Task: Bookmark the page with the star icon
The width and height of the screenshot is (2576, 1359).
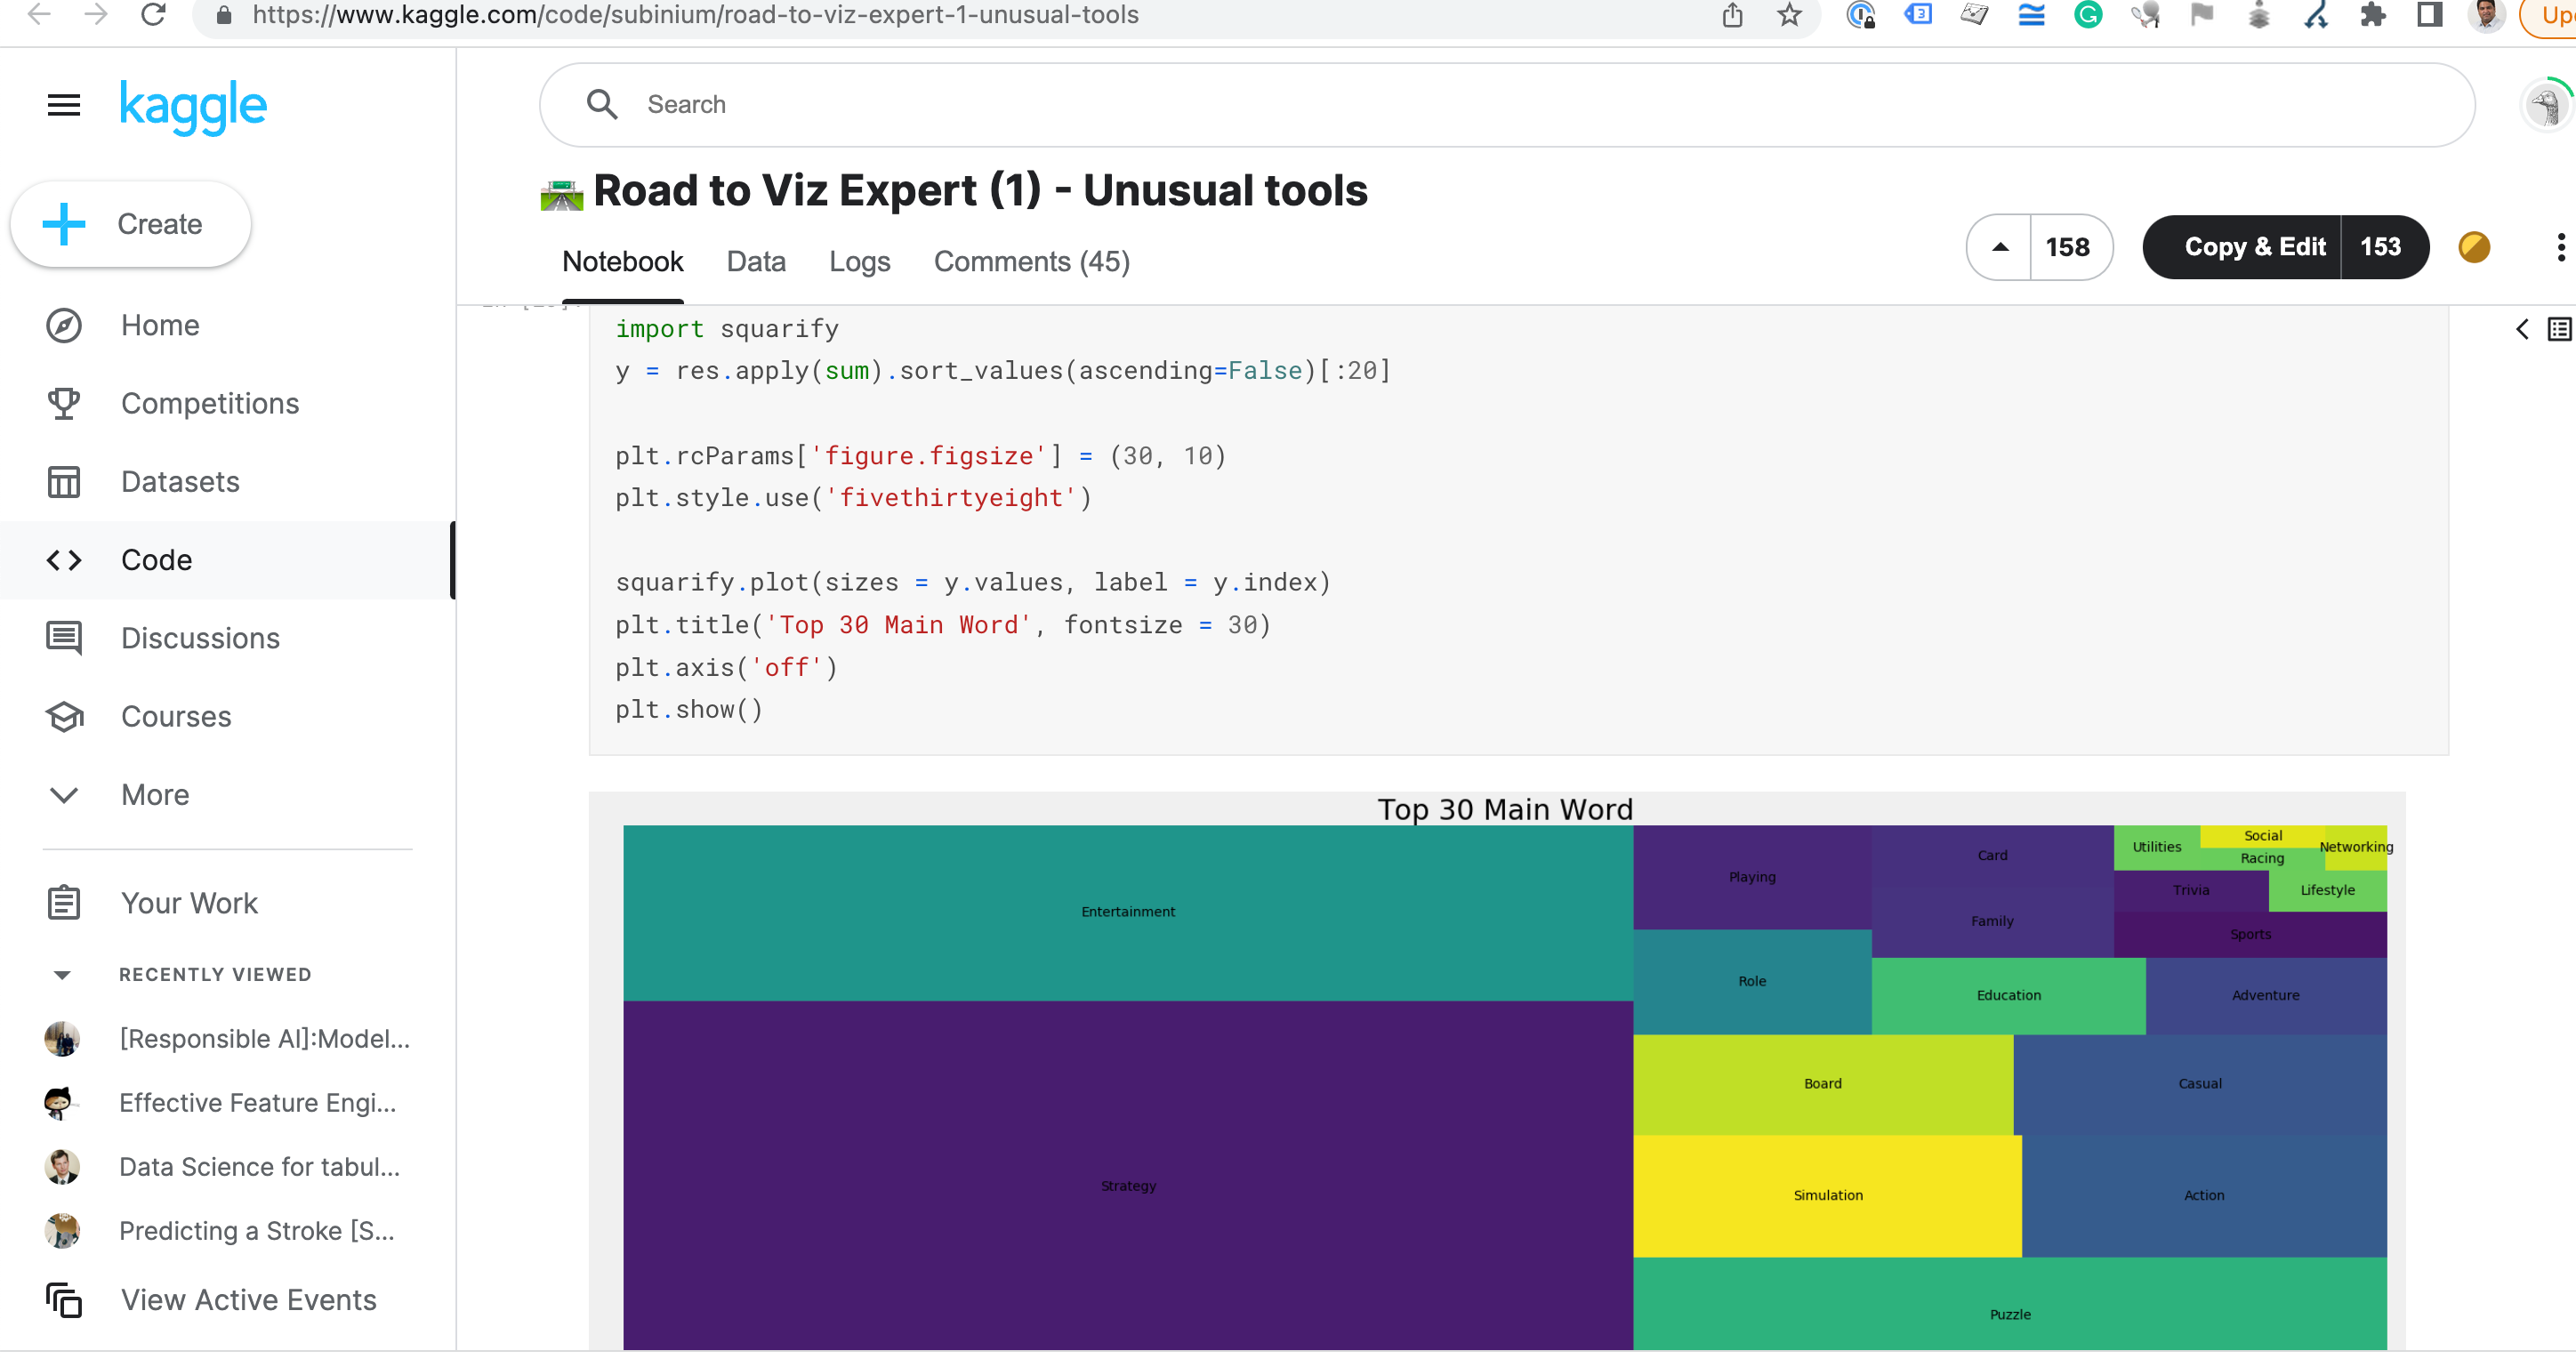Action: click(1789, 15)
